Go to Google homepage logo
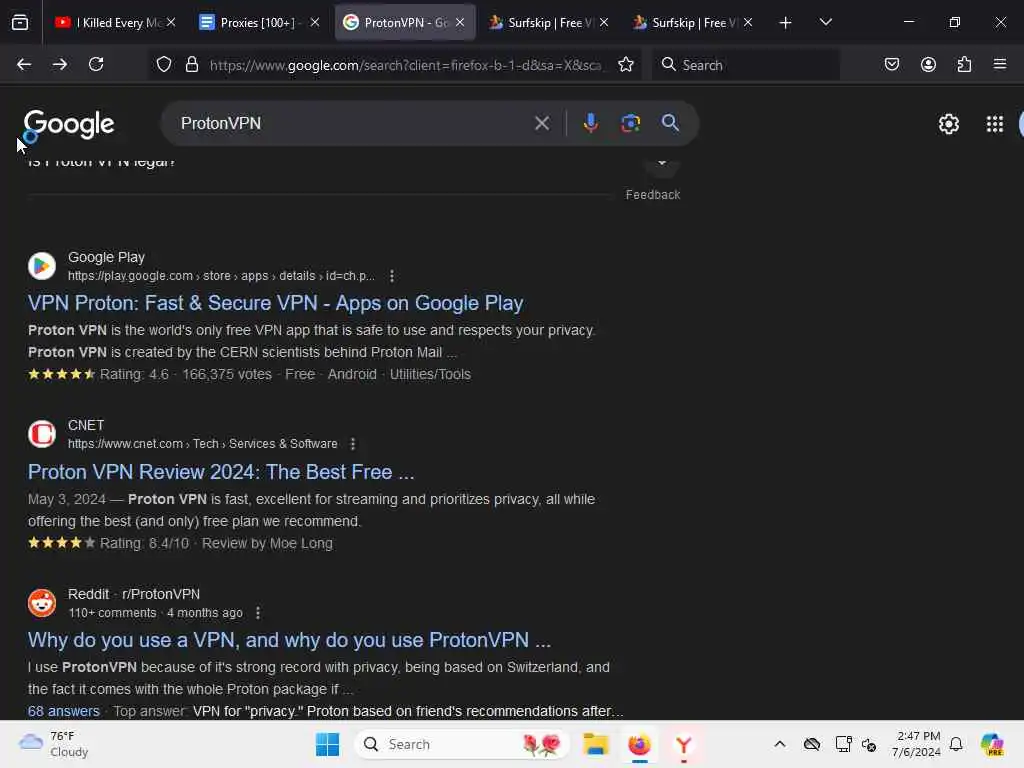Image resolution: width=1024 pixels, height=768 pixels. tap(69, 124)
